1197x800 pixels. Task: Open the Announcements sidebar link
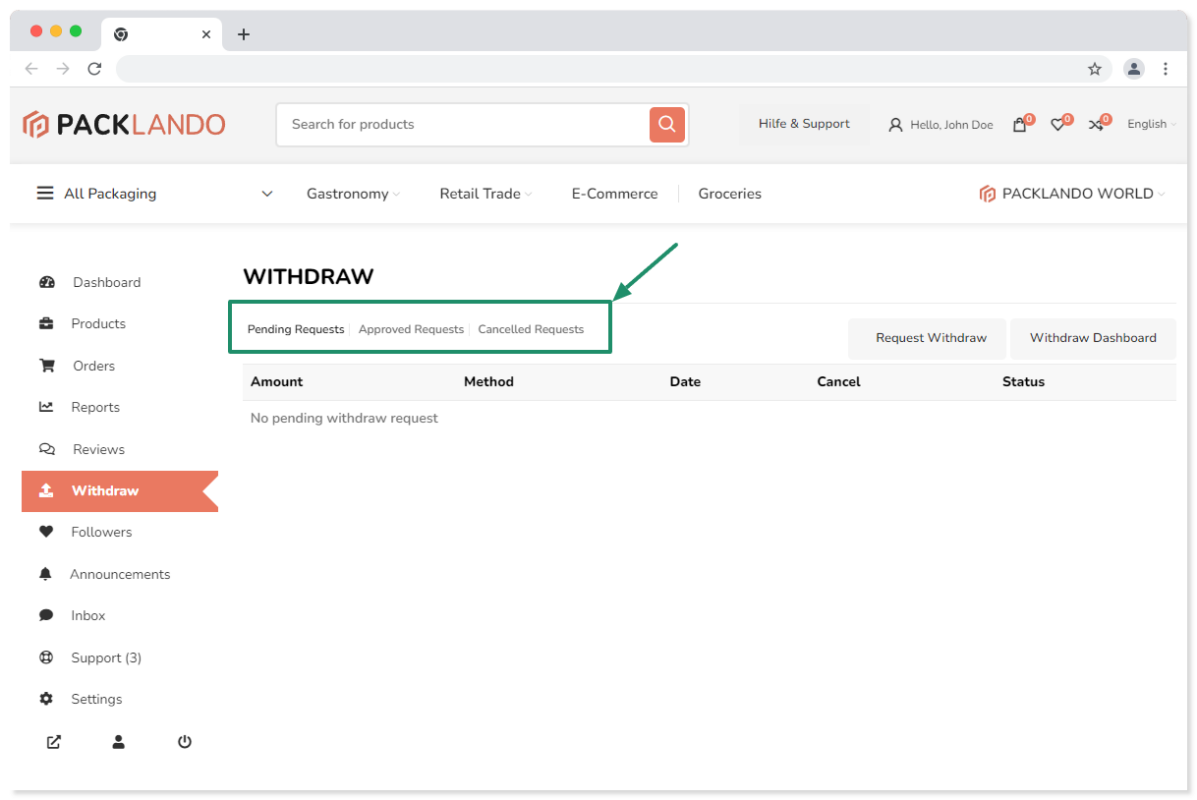coord(120,574)
